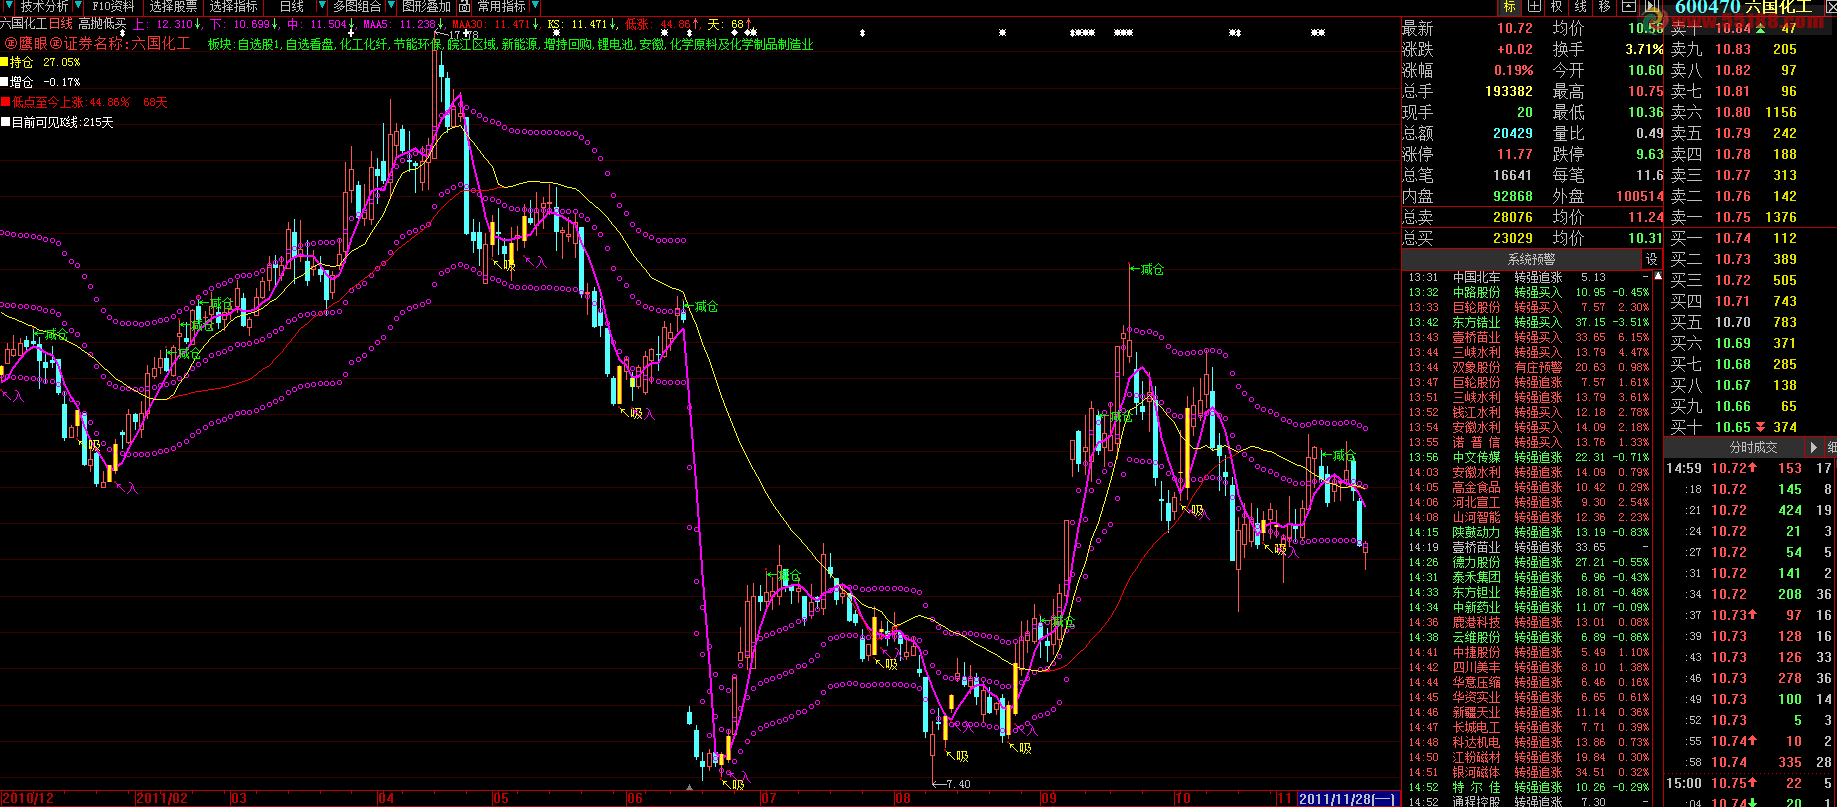The image size is (1837, 807).
Task: Select the 壹桥苗业 13:43 alert row
Action: point(1529,337)
